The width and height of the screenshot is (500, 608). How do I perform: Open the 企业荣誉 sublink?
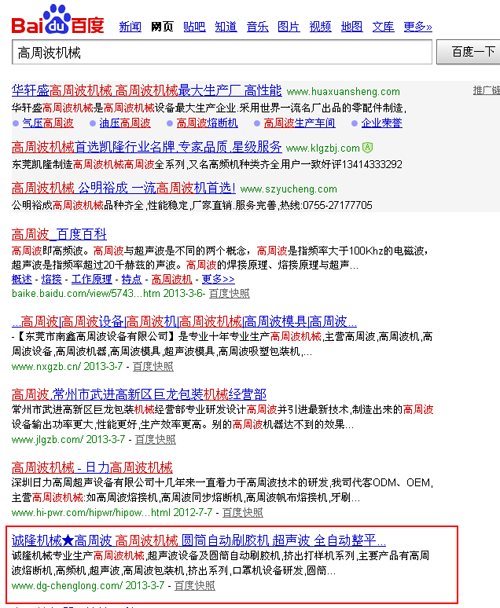(382, 123)
